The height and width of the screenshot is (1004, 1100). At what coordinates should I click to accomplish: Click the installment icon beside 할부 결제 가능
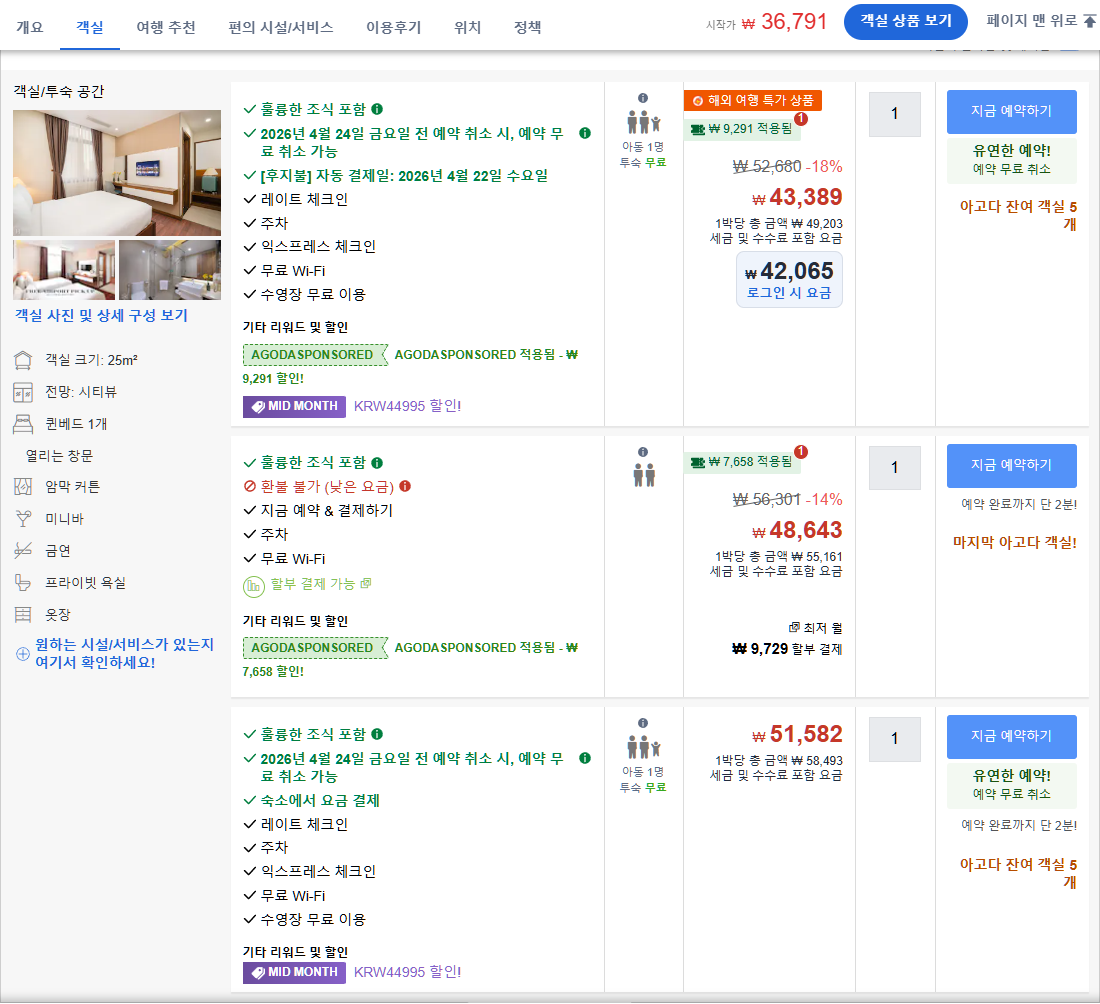(x=253, y=587)
